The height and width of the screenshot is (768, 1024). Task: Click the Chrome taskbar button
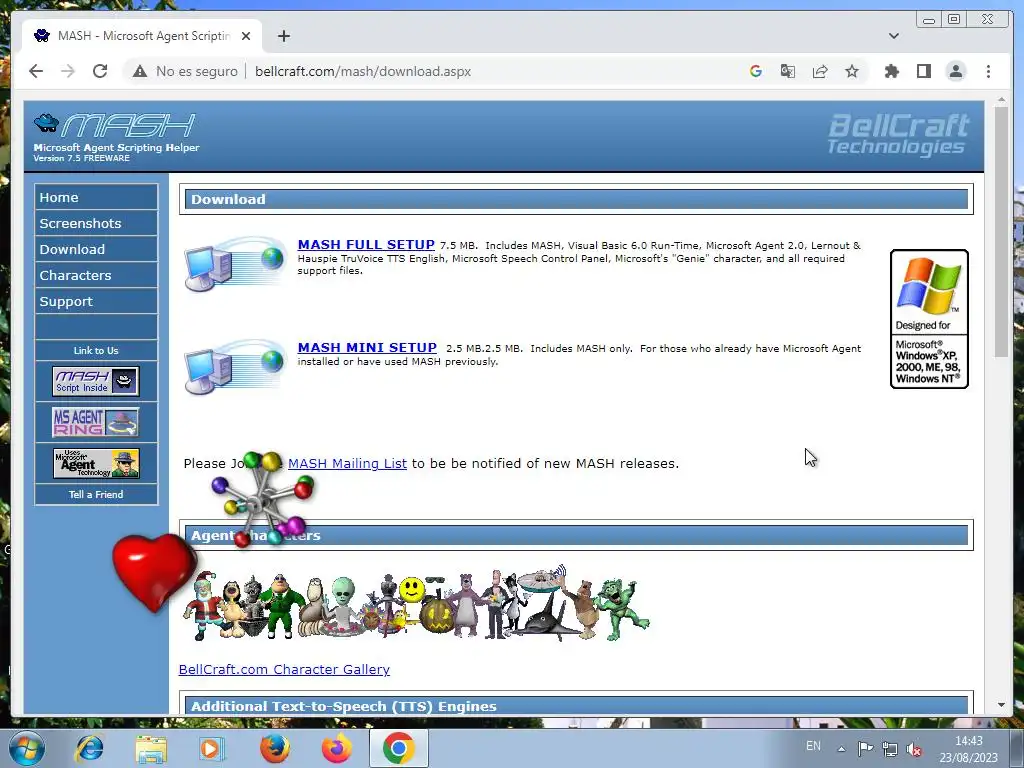click(x=399, y=748)
